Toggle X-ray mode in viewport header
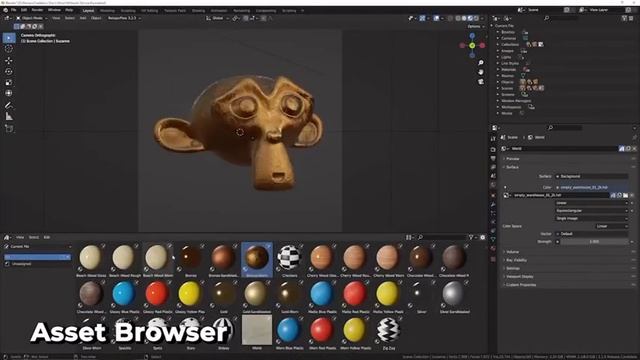Viewport: 640px width, 360px height. [451, 18]
